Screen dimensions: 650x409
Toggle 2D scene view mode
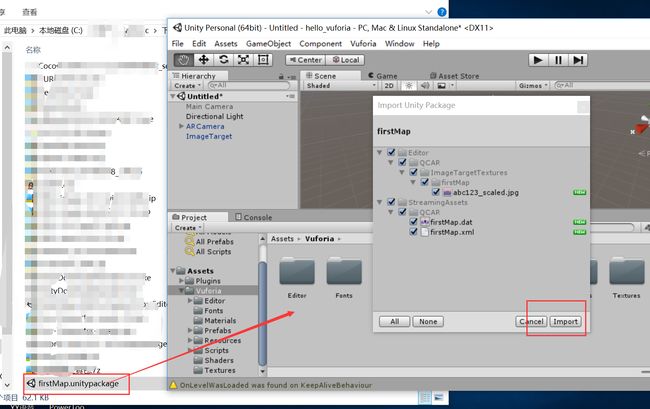point(389,86)
